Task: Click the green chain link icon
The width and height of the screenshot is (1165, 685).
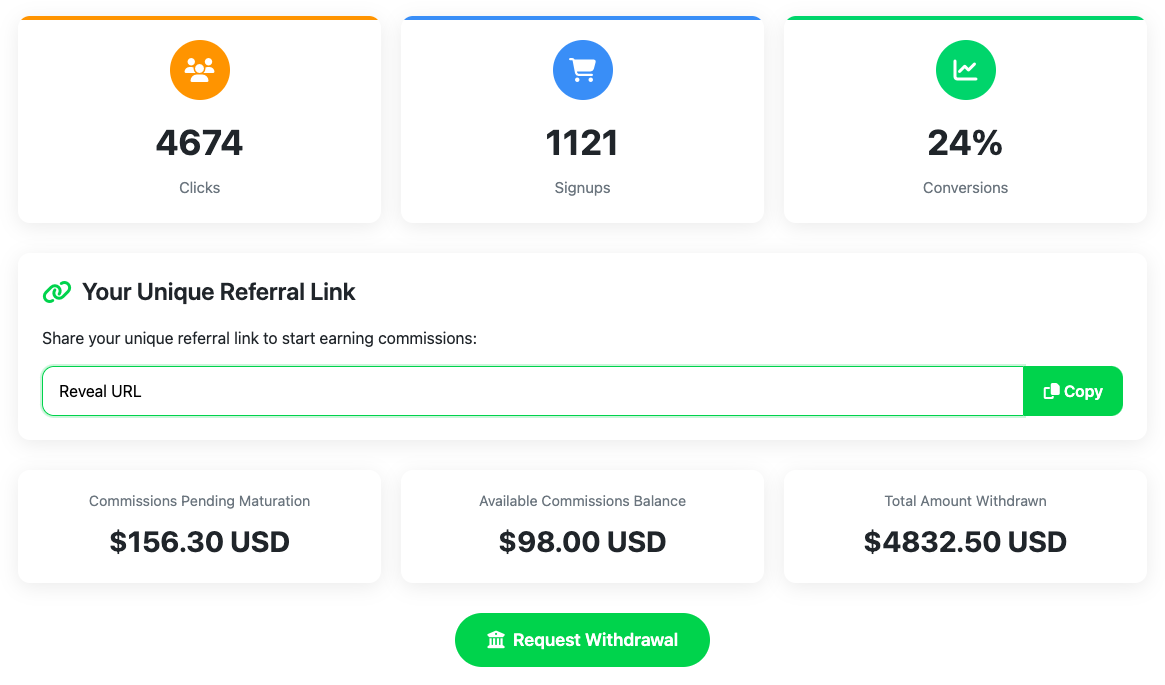Action: point(56,291)
